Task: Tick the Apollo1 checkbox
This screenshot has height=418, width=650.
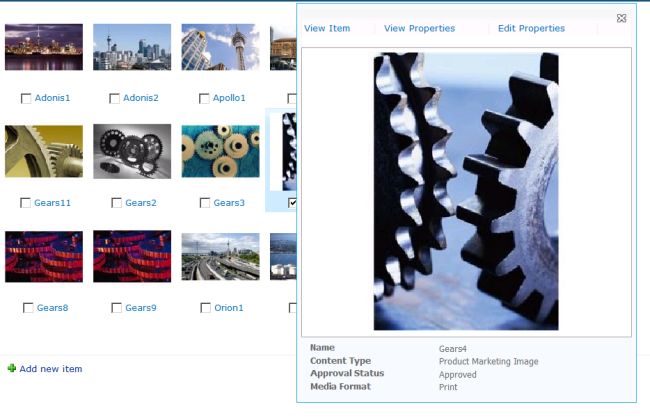Action: [x=204, y=98]
